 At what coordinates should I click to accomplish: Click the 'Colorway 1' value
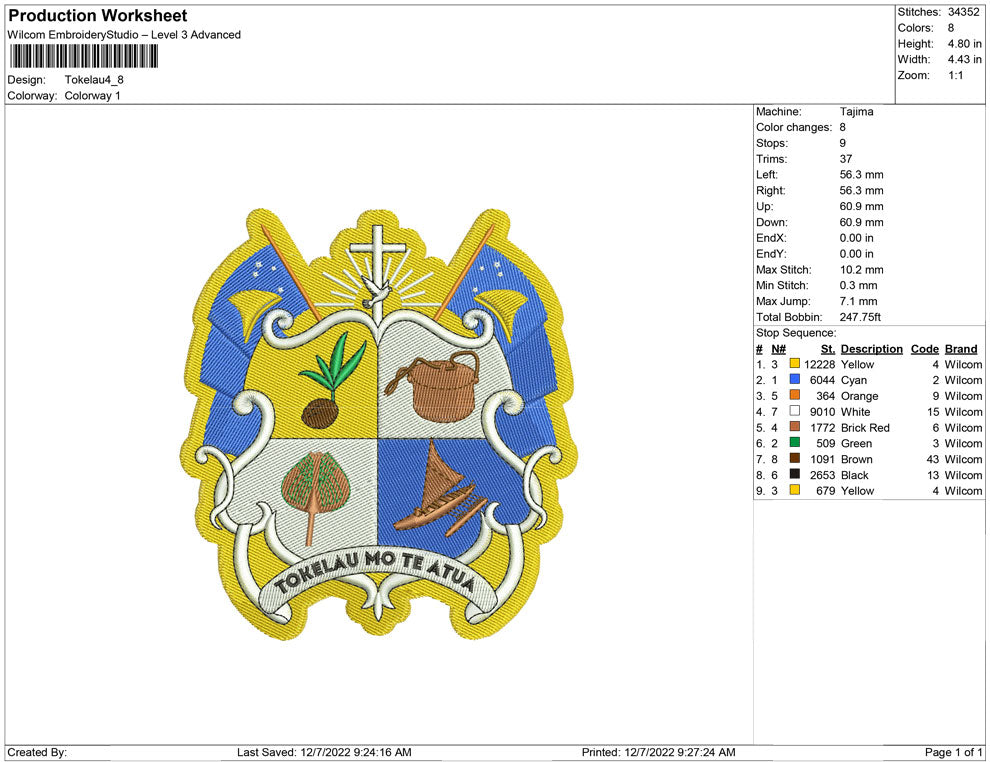click(x=92, y=95)
